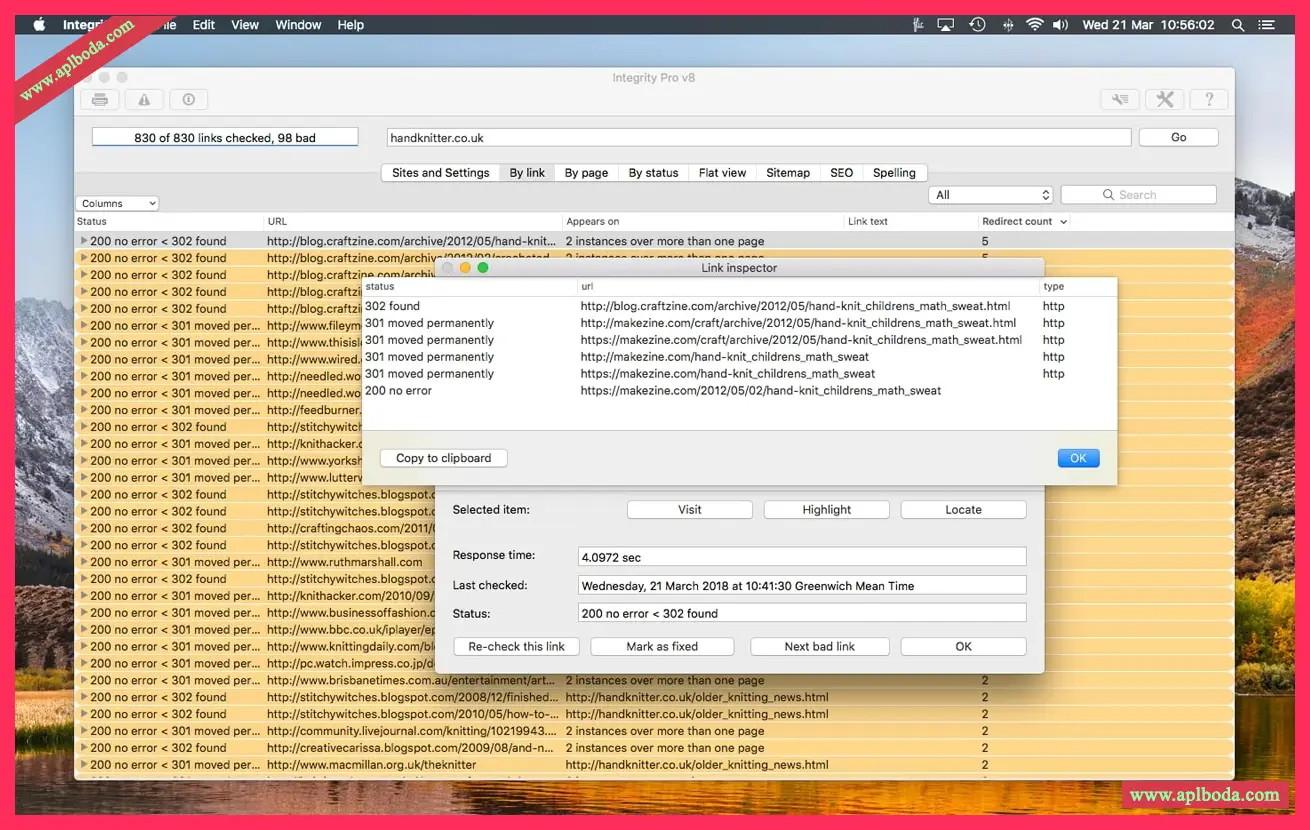The image size is (1310, 830).
Task: Click the Wi-Fi status icon
Action: coord(1034,25)
